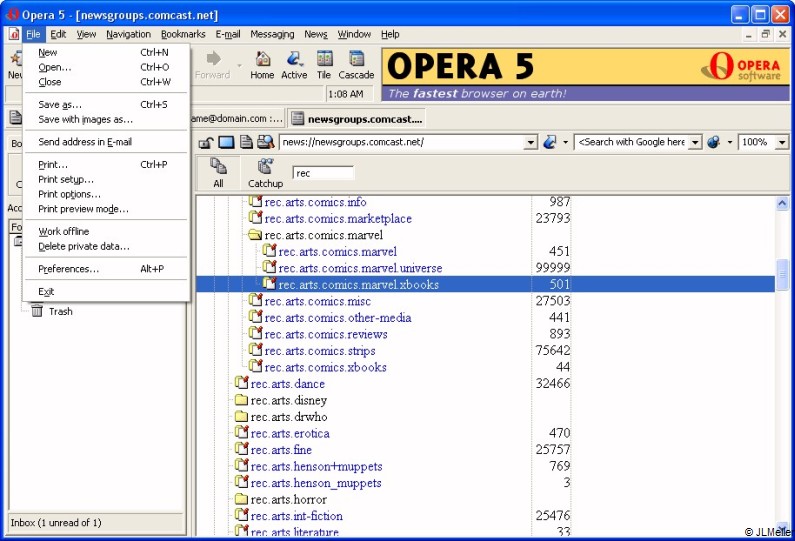Click the scroll up arrow of newsgroup list
795x541 pixels.
tap(782, 203)
